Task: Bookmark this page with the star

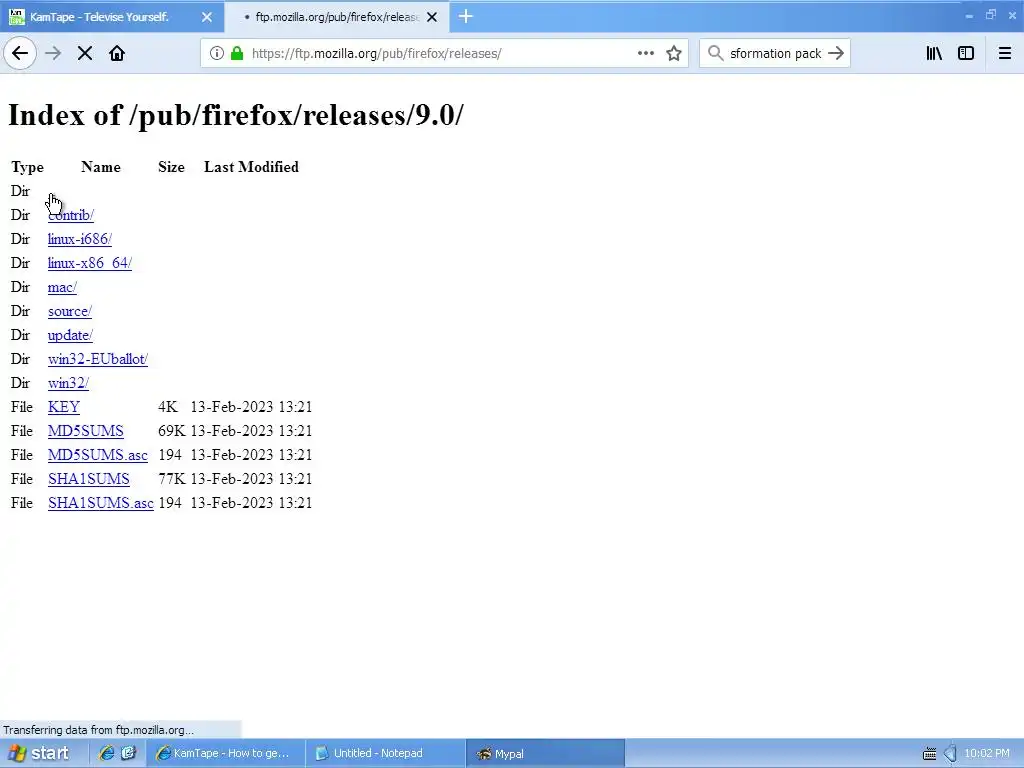Action: 674,54
